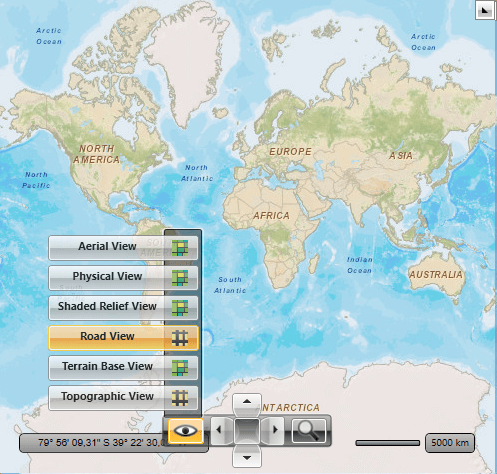Viewport: 497px width, 474px height.
Task: Click the AFRICA map label
Action: [x=271, y=216]
